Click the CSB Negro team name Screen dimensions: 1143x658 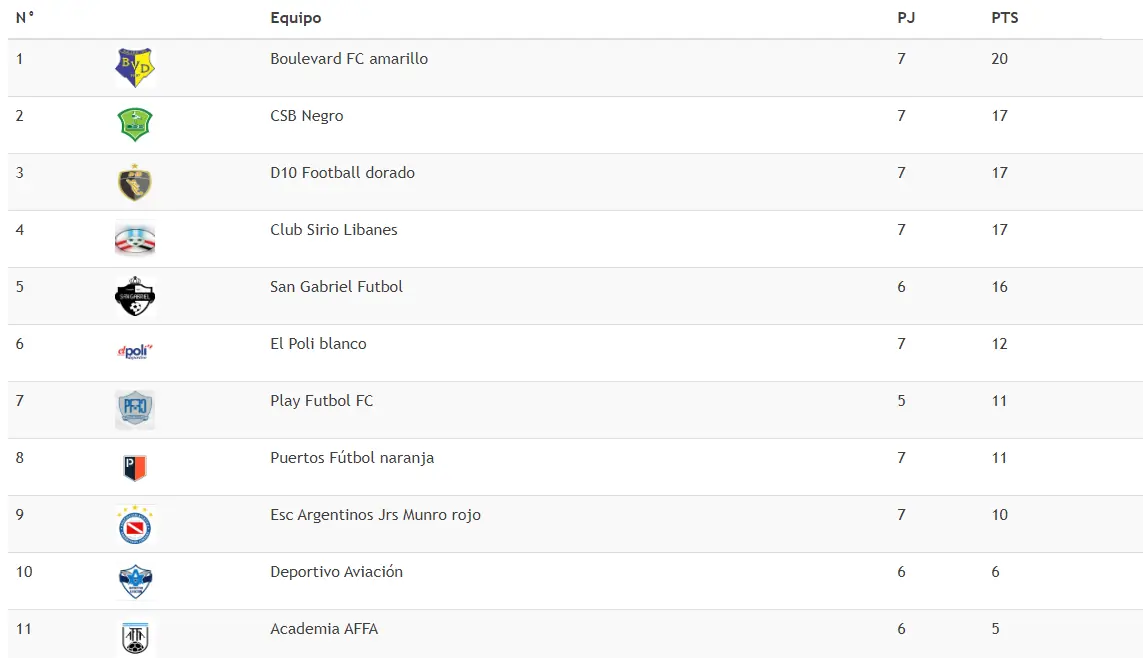(307, 116)
